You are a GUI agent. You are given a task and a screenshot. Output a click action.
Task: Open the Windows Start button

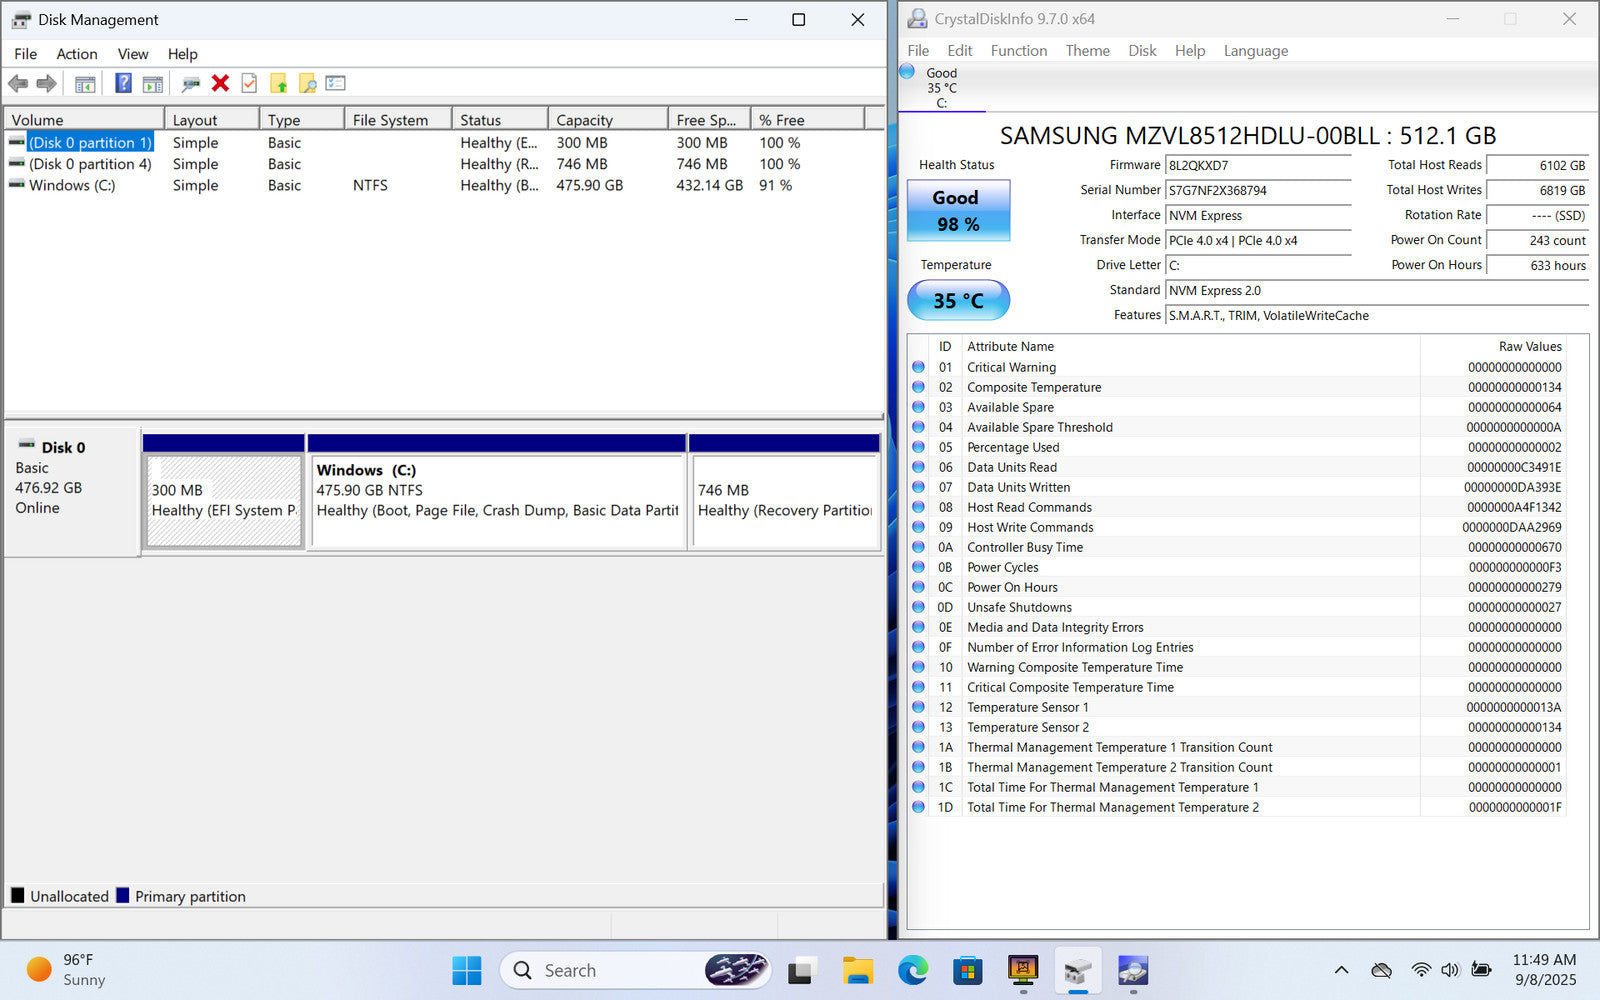[467, 970]
